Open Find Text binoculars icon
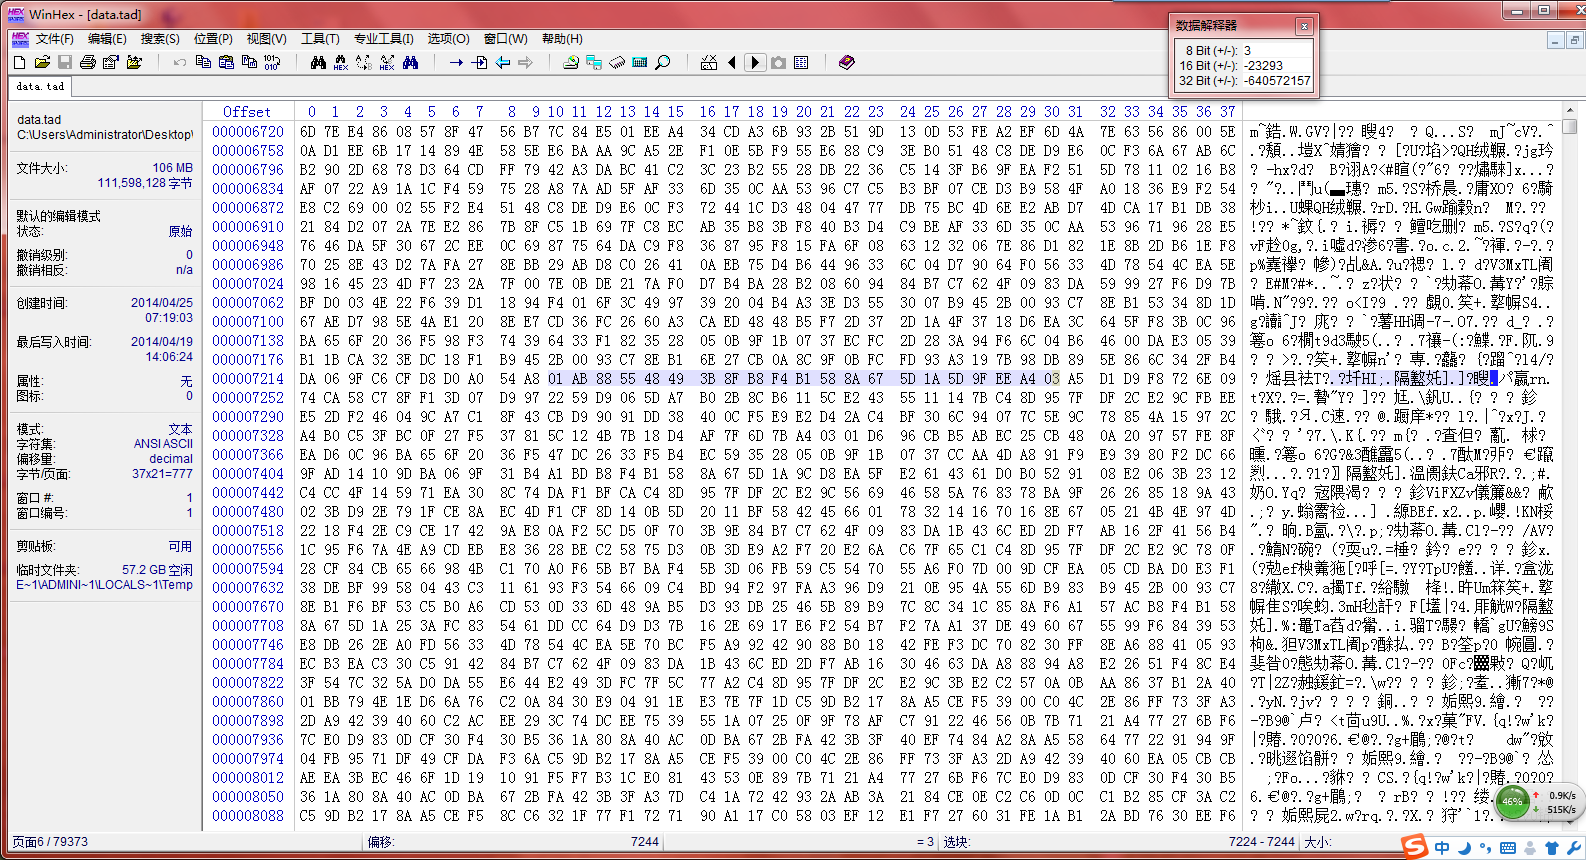This screenshot has height=860, width=1586. [x=318, y=62]
